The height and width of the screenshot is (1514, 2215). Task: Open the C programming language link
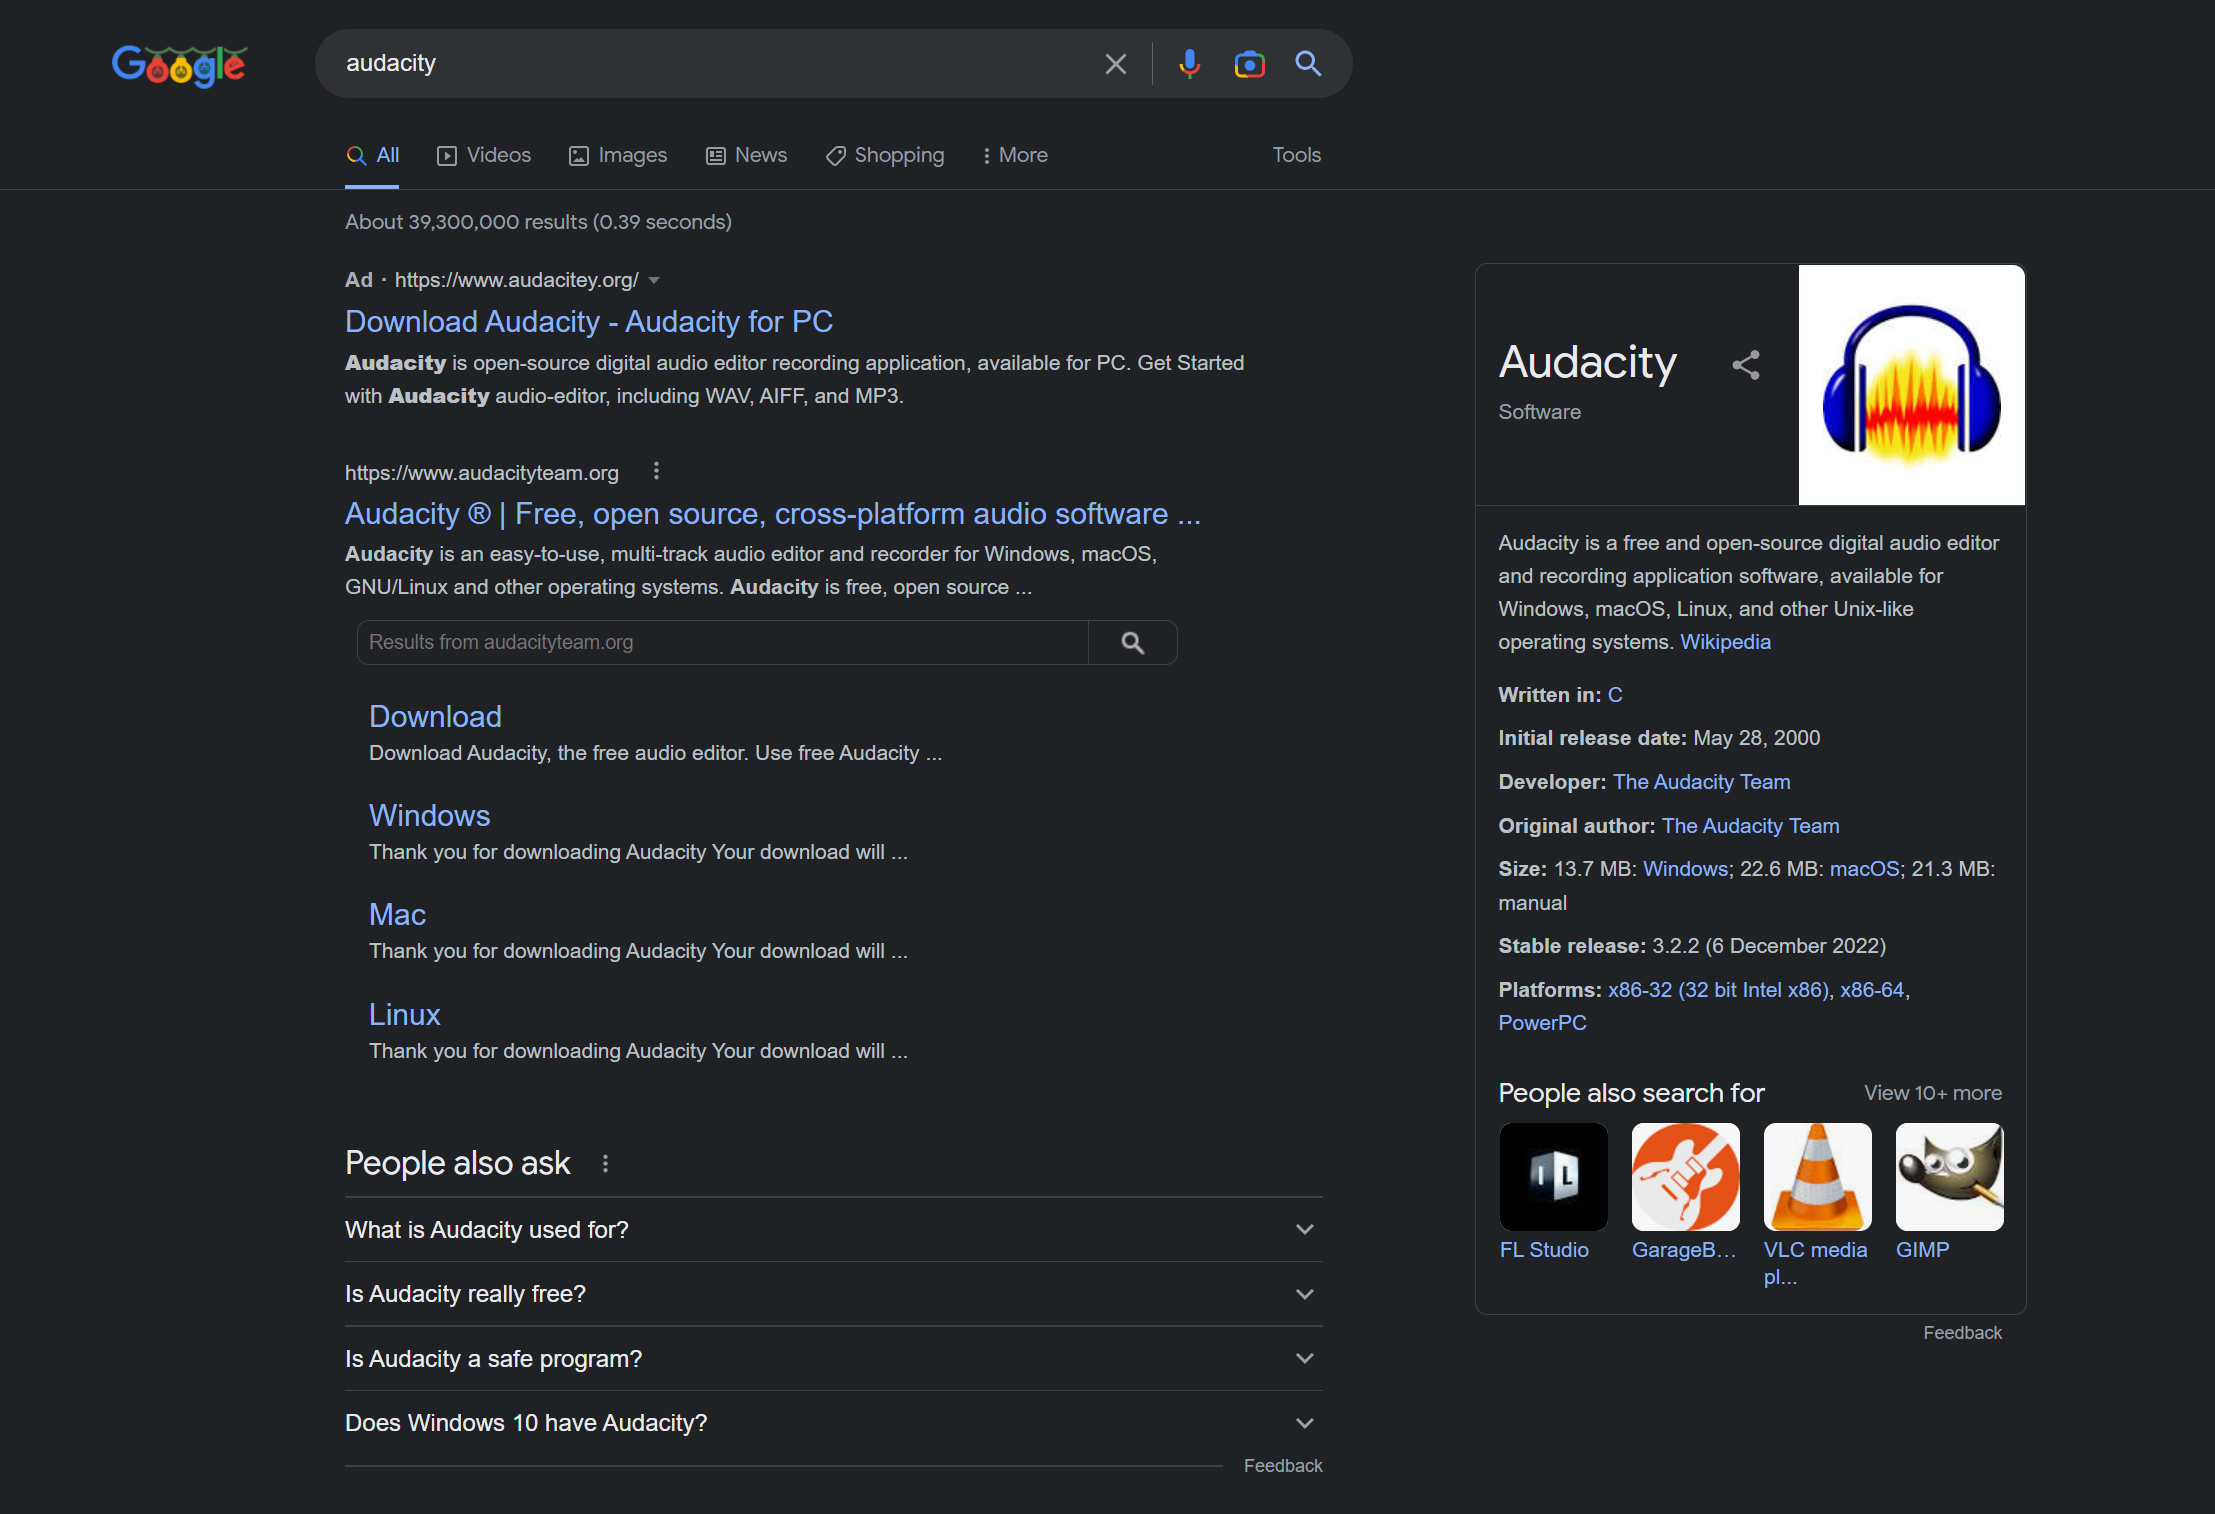click(1615, 695)
